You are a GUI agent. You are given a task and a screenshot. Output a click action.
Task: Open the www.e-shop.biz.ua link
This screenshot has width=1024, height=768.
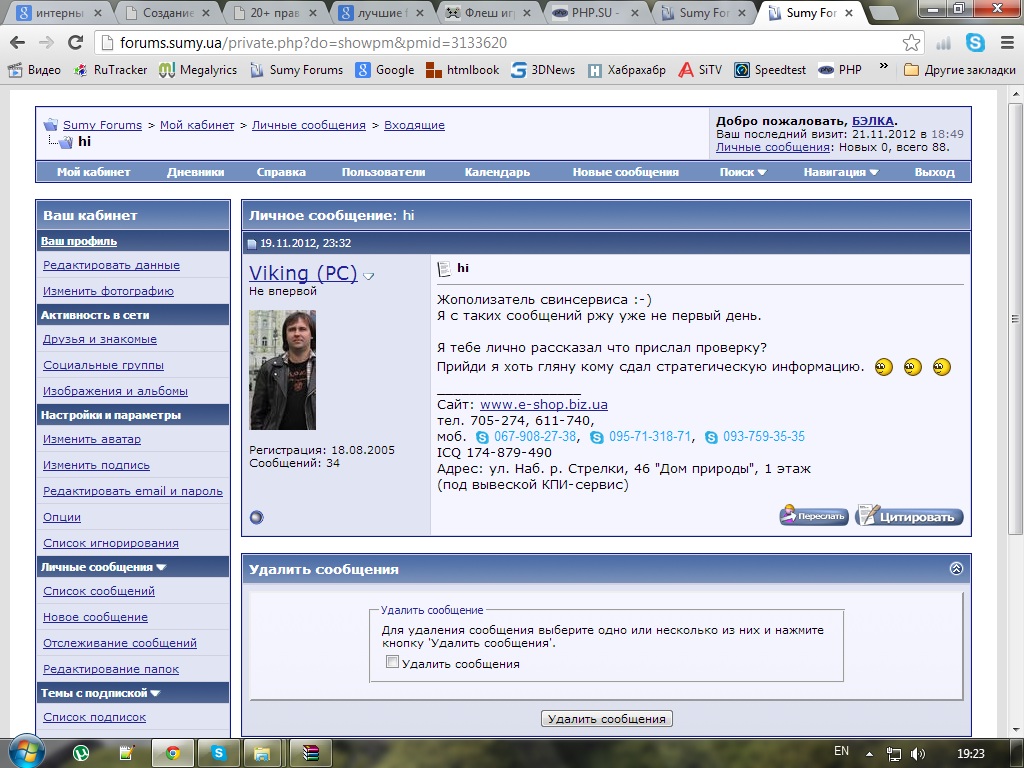tap(543, 405)
